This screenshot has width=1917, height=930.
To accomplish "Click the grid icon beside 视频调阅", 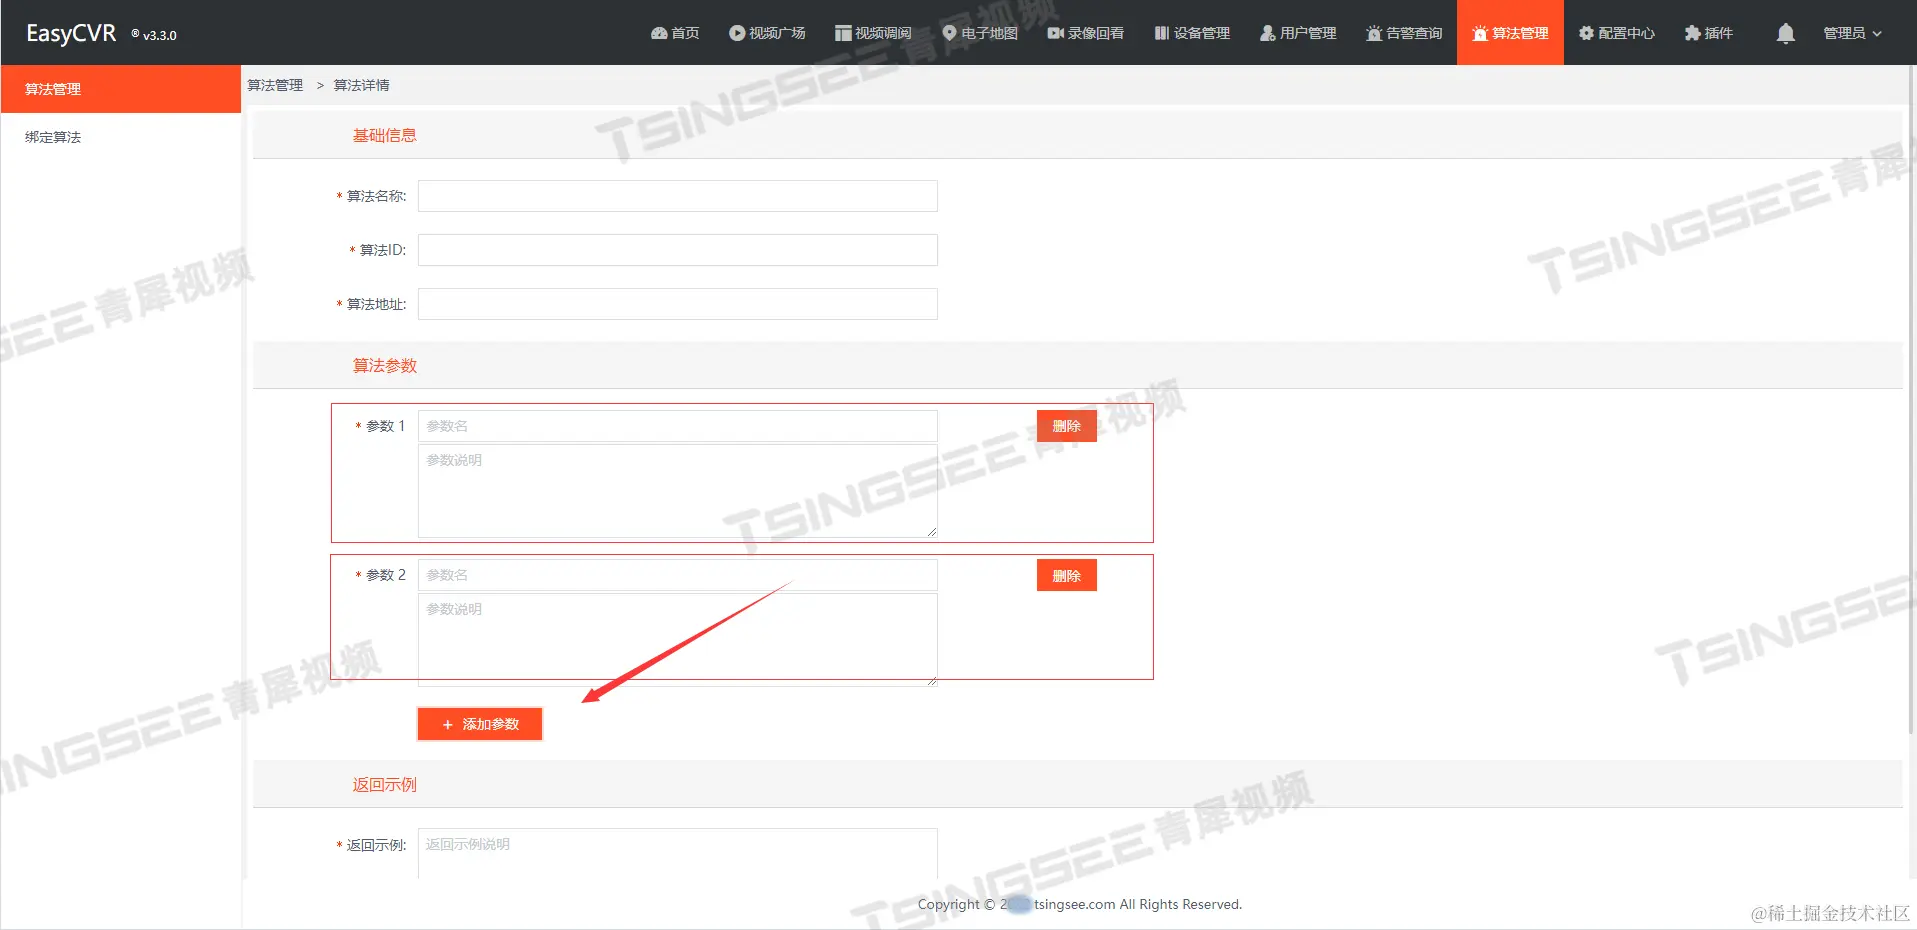I will tap(843, 33).
